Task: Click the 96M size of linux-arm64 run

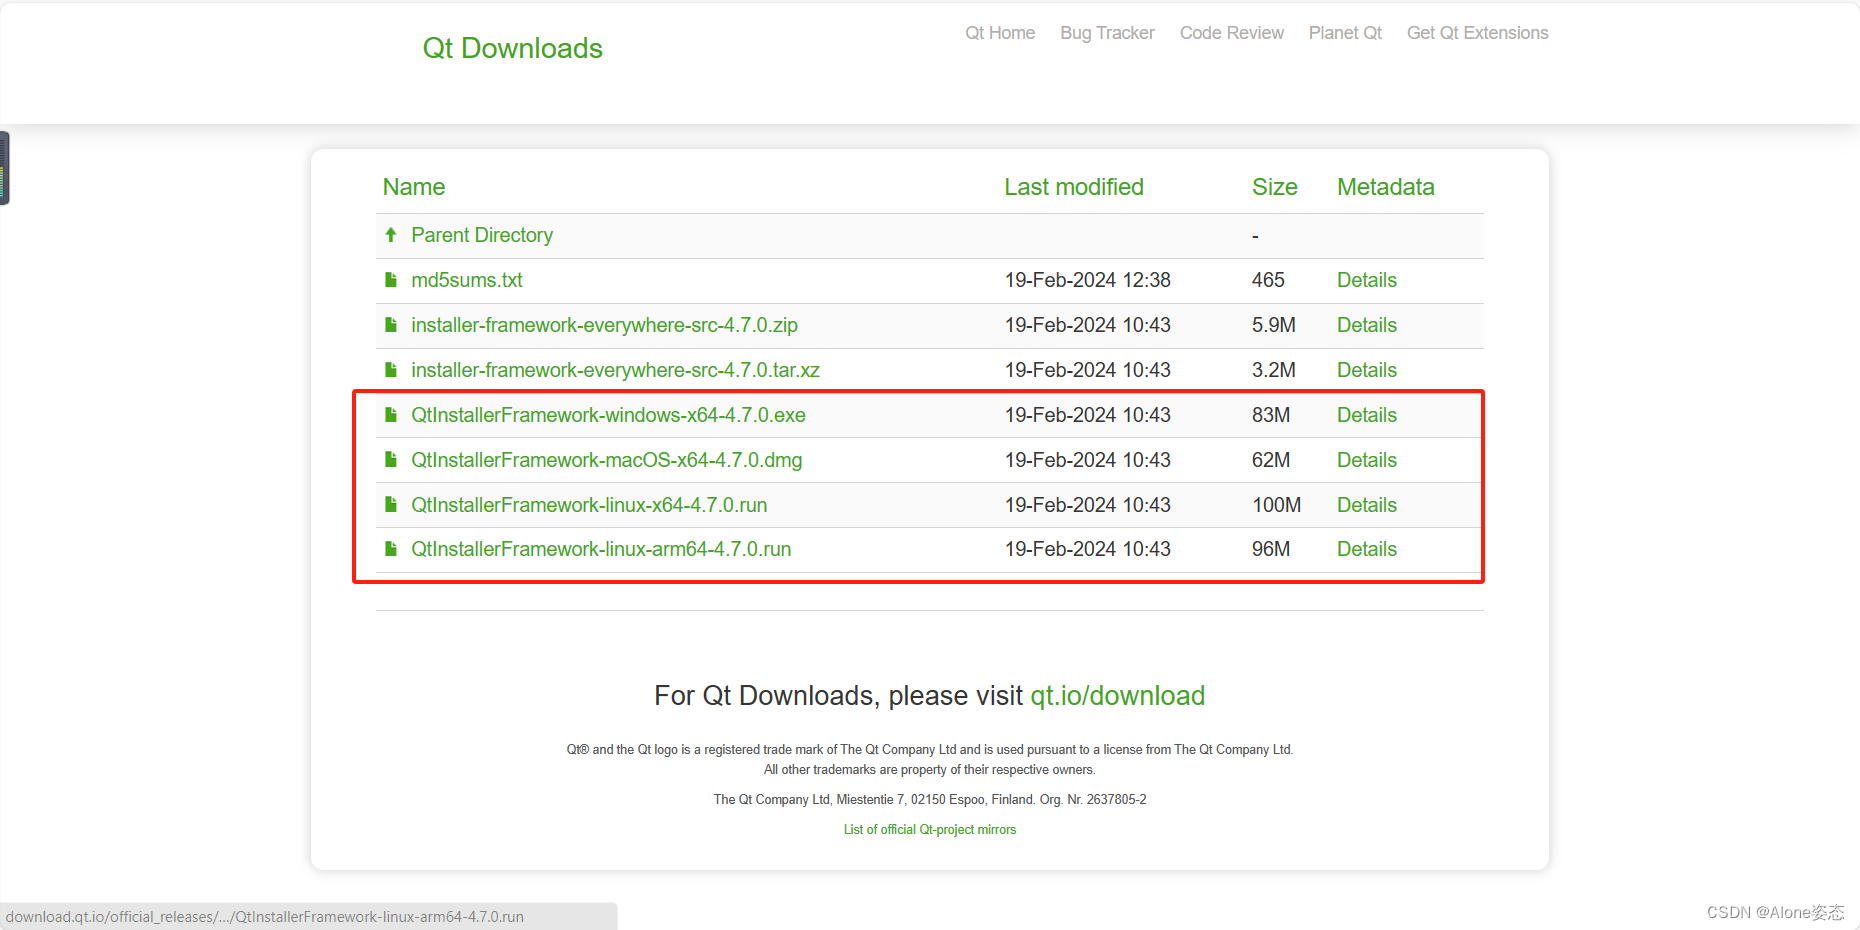Action: [1271, 549]
